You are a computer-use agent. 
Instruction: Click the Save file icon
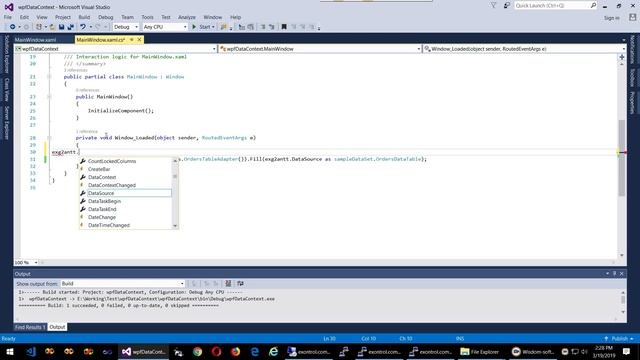click(x=61, y=27)
